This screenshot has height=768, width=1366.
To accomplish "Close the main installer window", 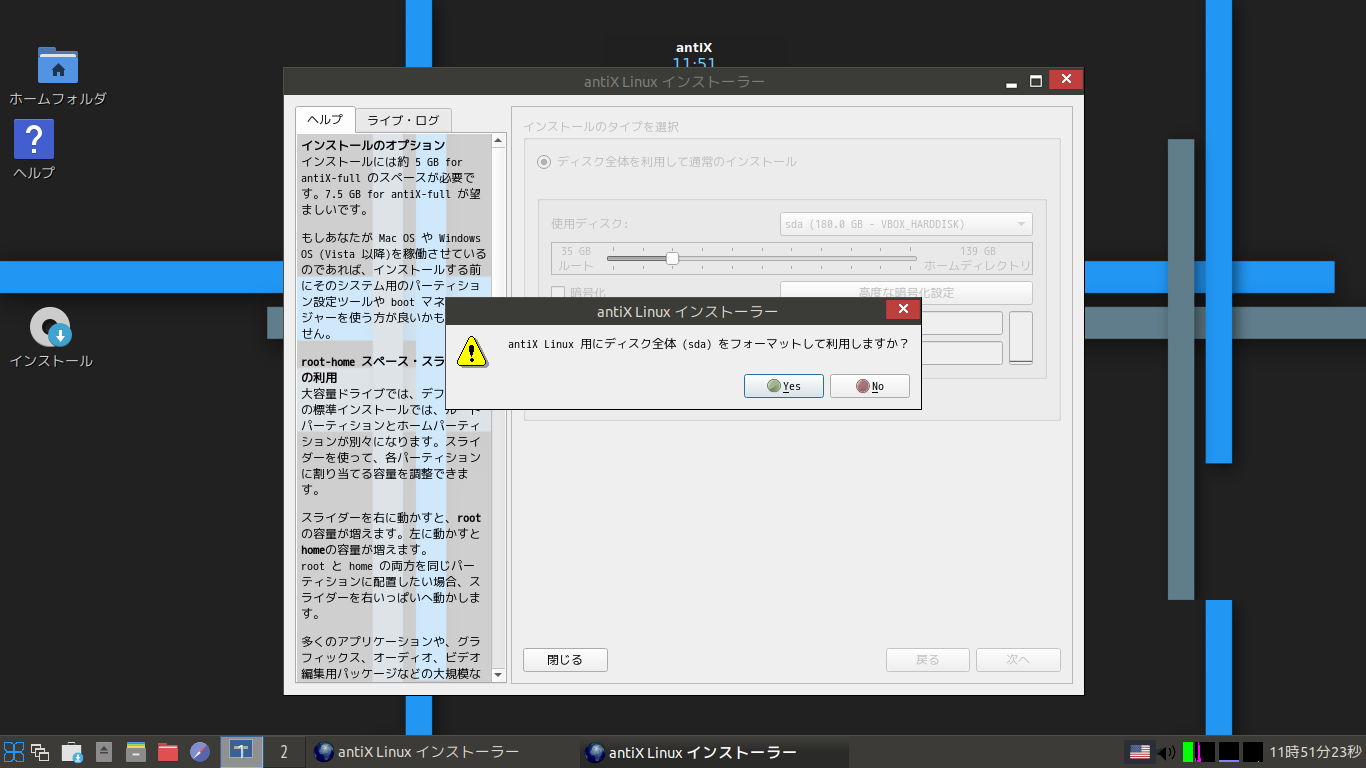I will click(x=1066, y=80).
